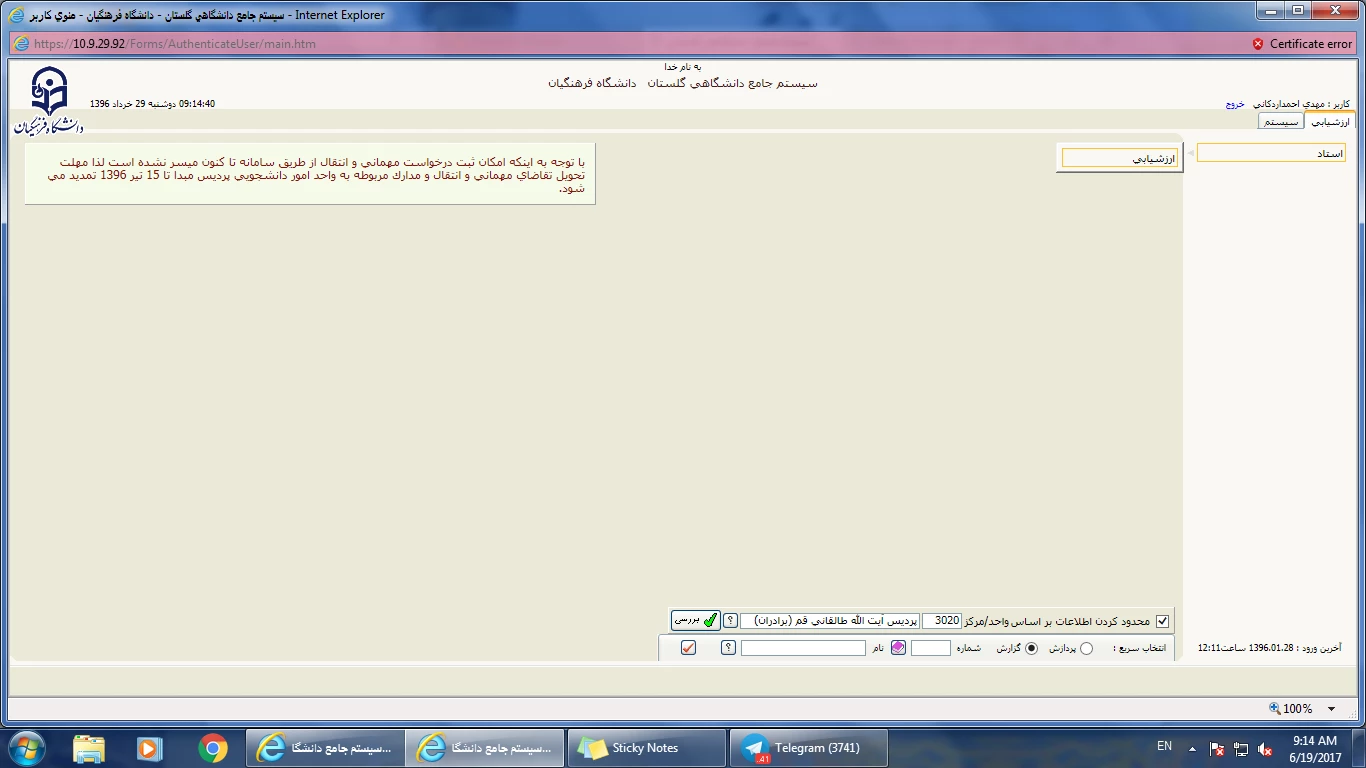Uncheck the limit-by-unit (محدود کردن اطلاعات) checkbox

[1162, 621]
